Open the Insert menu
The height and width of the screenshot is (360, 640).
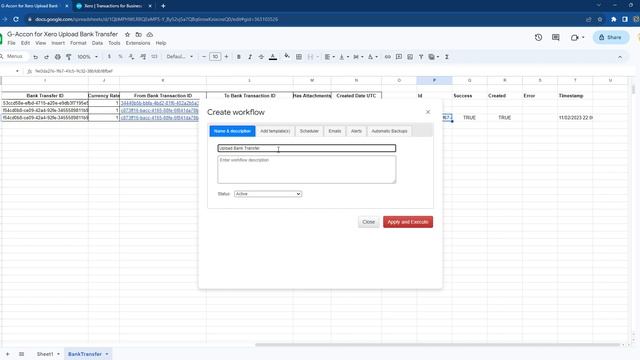(x=58, y=43)
